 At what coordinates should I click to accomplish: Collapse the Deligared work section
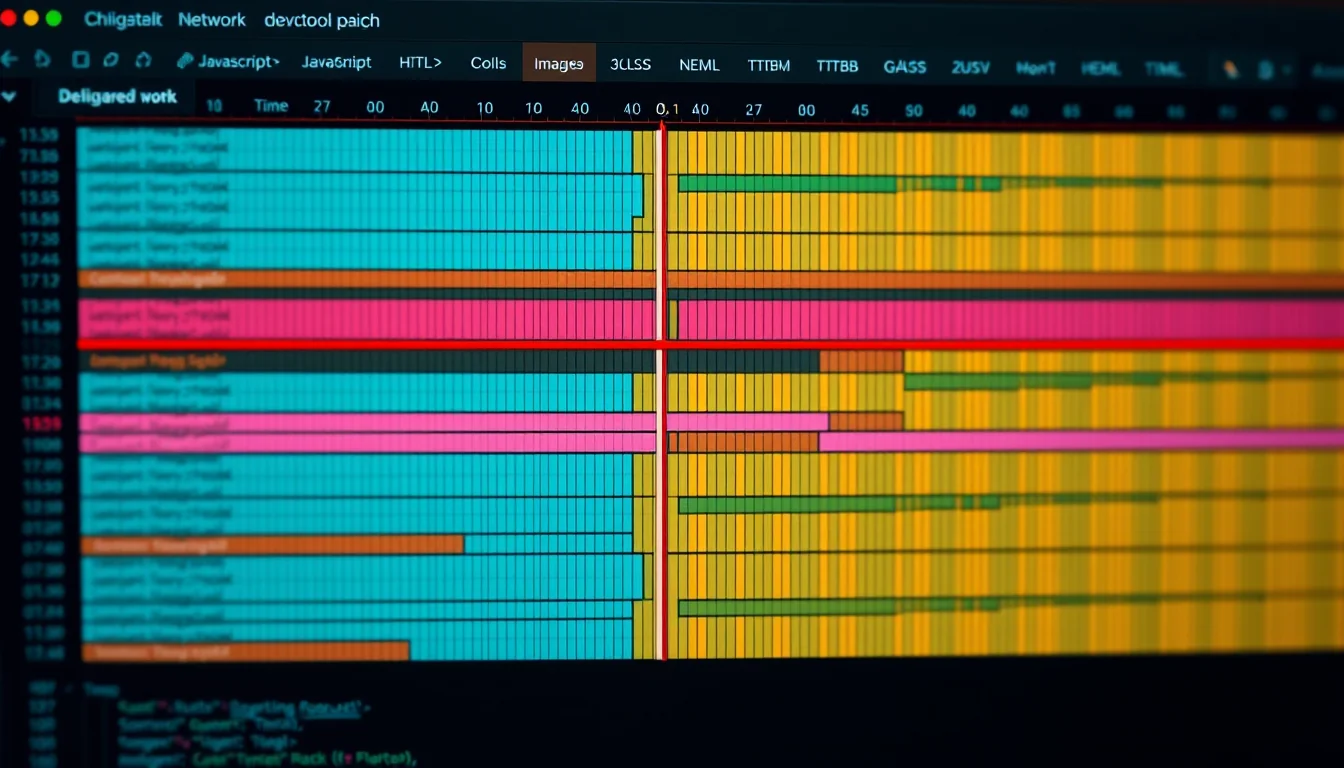(10, 96)
